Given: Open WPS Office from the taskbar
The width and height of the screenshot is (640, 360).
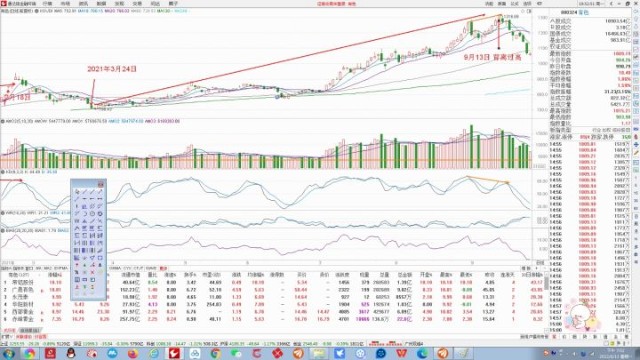Looking at the screenshot, I should coord(402,353).
